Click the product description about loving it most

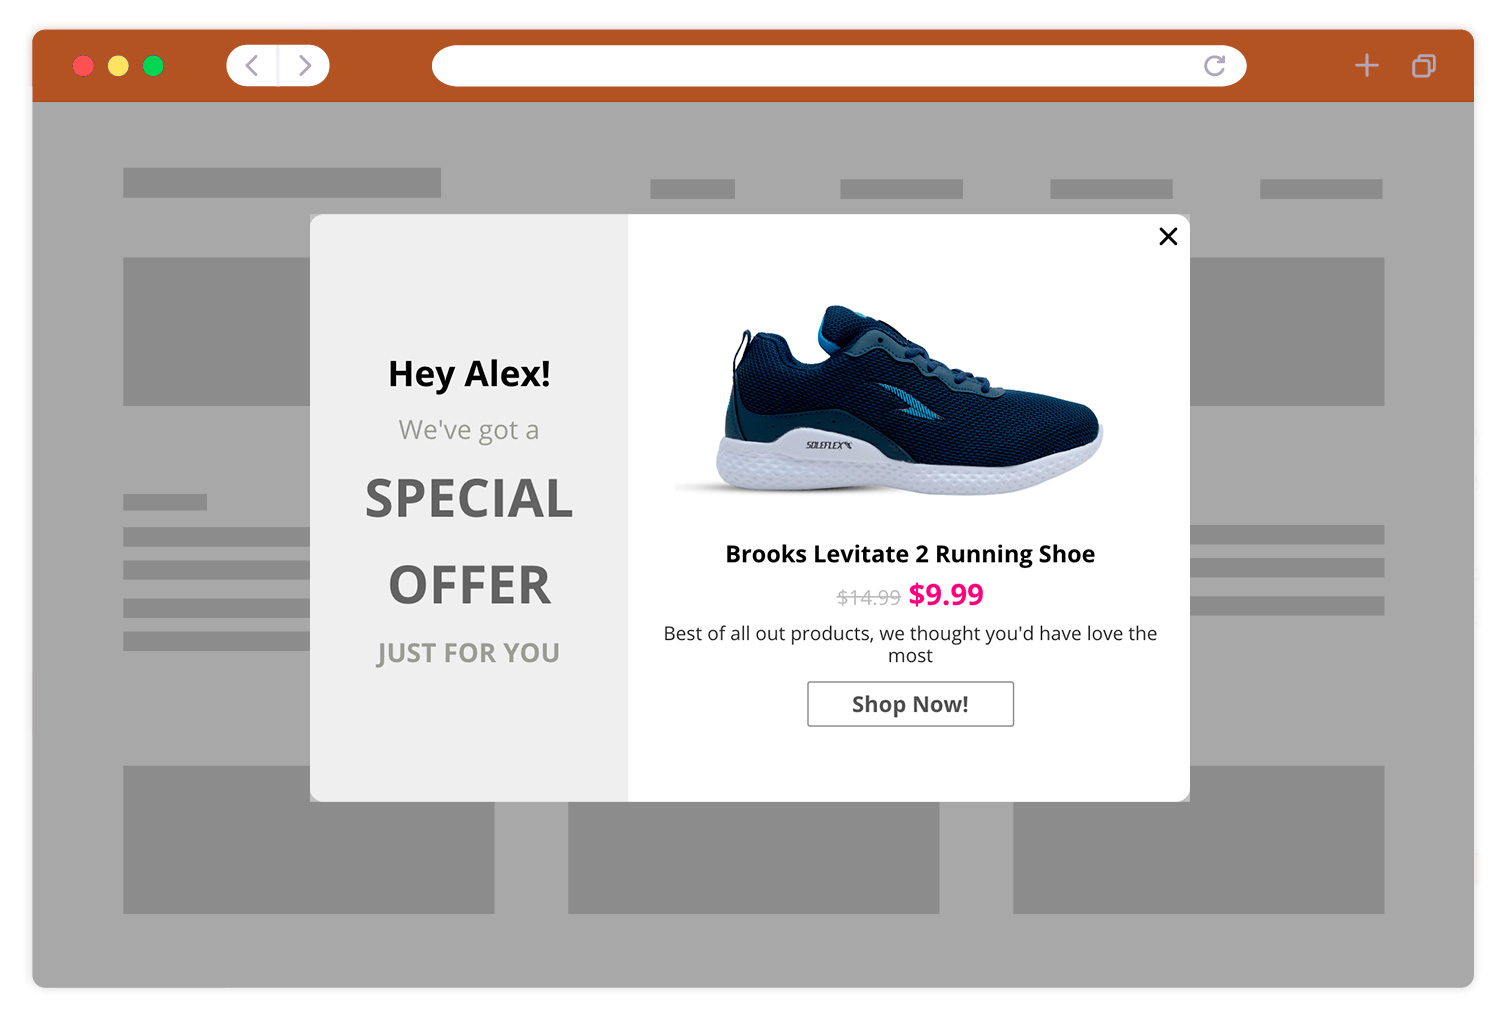pyautogui.click(x=910, y=644)
